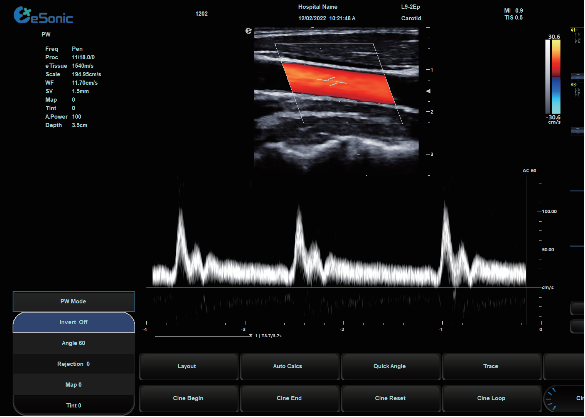Adjust the Angle 60 setting
The height and width of the screenshot is (417, 585).
click(x=73, y=343)
